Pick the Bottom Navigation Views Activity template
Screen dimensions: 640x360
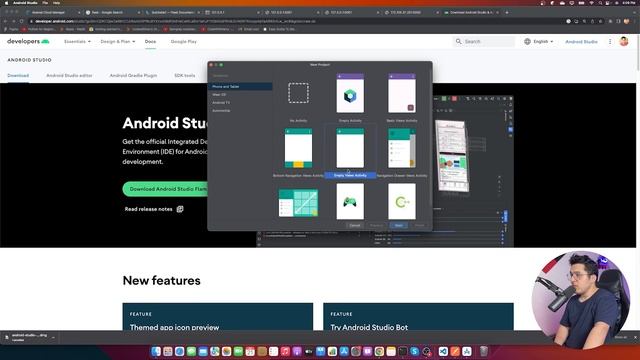(x=298, y=148)
